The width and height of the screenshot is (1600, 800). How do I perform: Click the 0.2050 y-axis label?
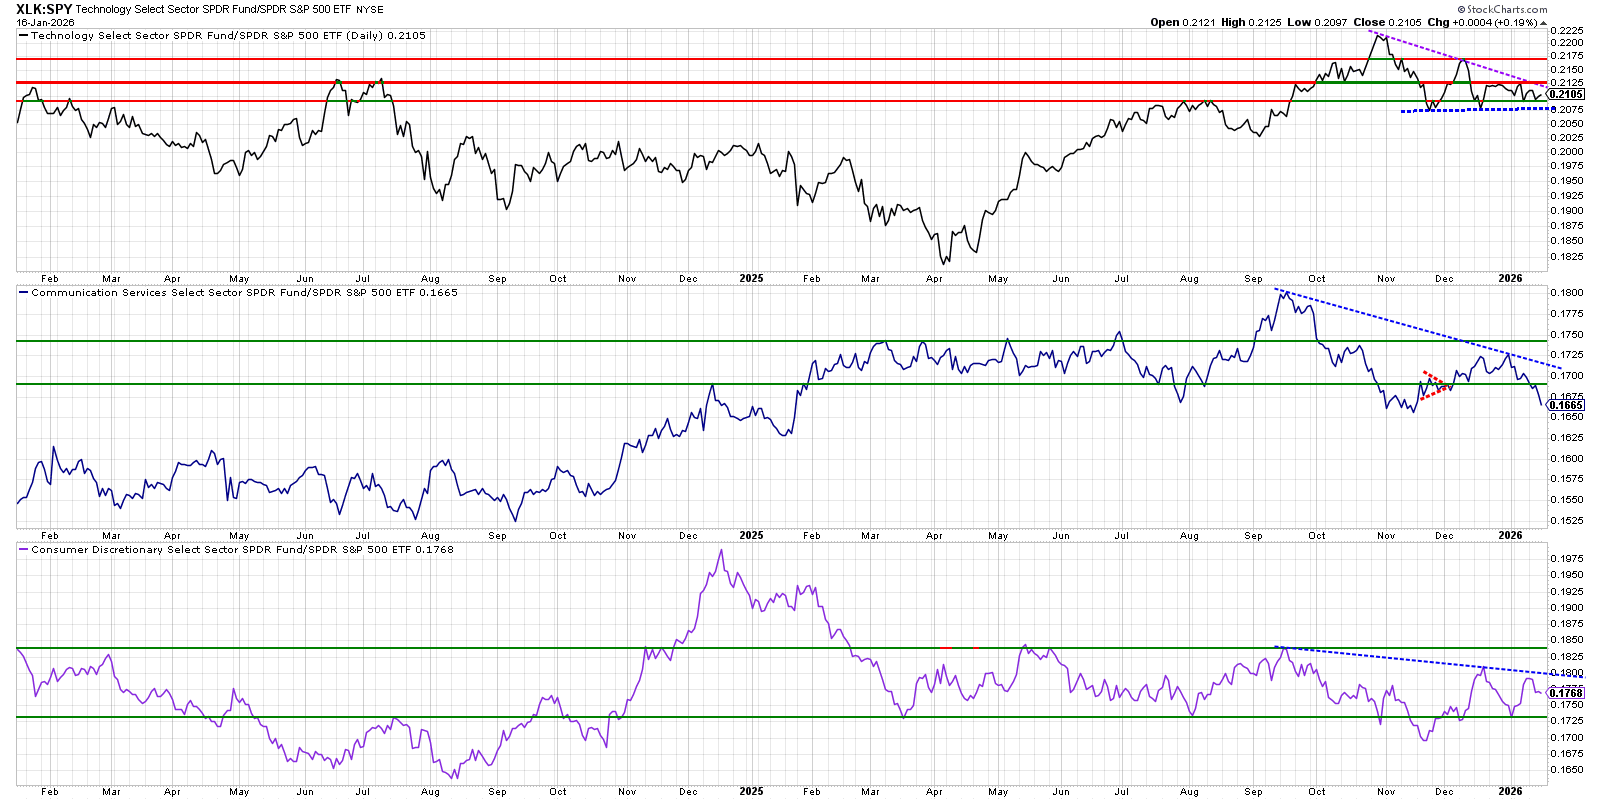[x=1566, y=123]
